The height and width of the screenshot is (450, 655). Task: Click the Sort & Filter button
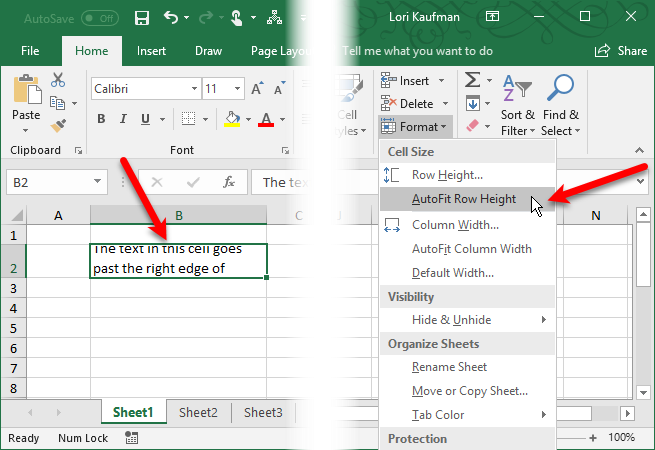(x=518, y=106)
